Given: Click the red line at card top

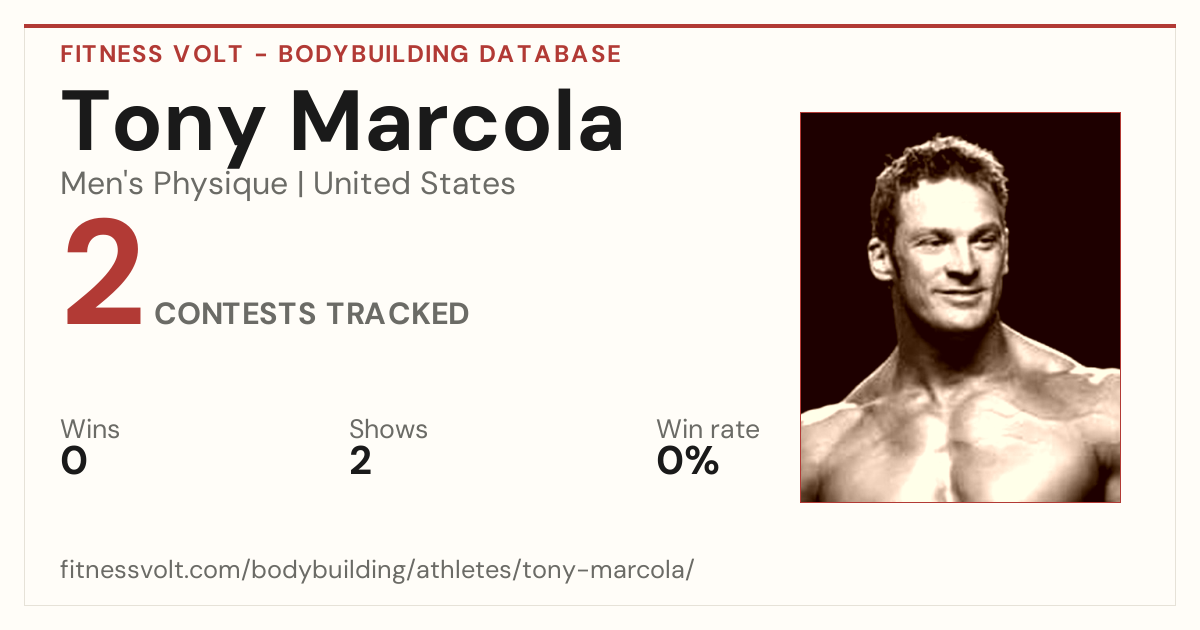Looking at the screenshot, I should 600,26.
